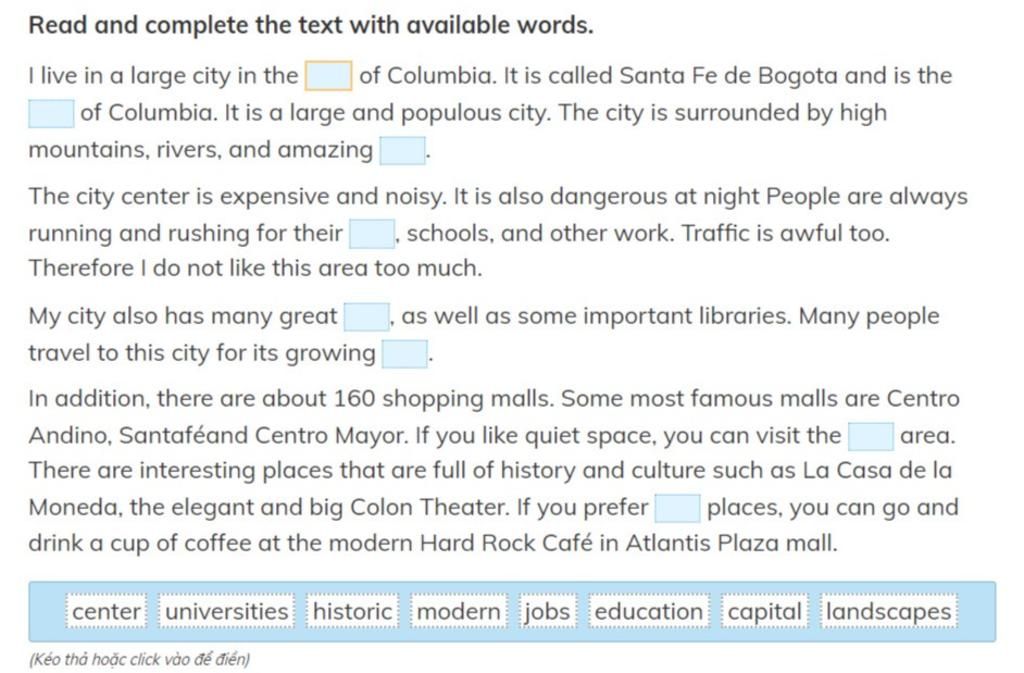Click the blank after 'for its growing'
Image resolution: width=1024 pixels, height=673 pixels.
pos(404,354)
